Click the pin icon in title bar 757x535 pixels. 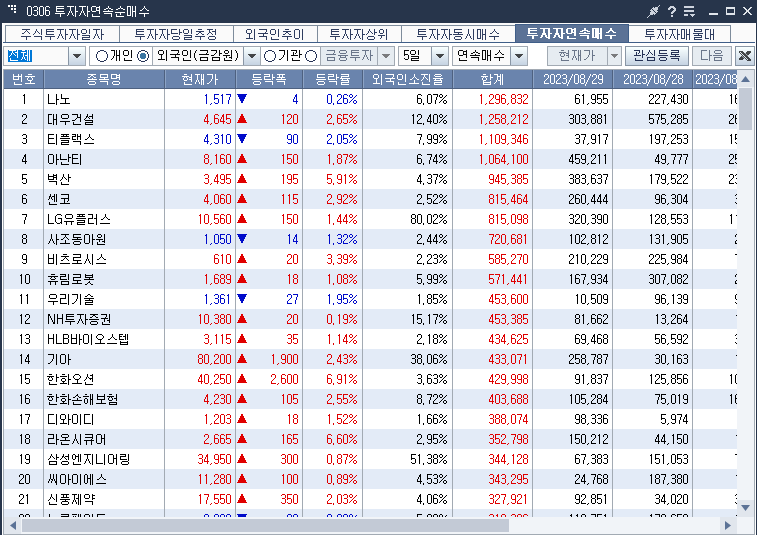[653, 11]
